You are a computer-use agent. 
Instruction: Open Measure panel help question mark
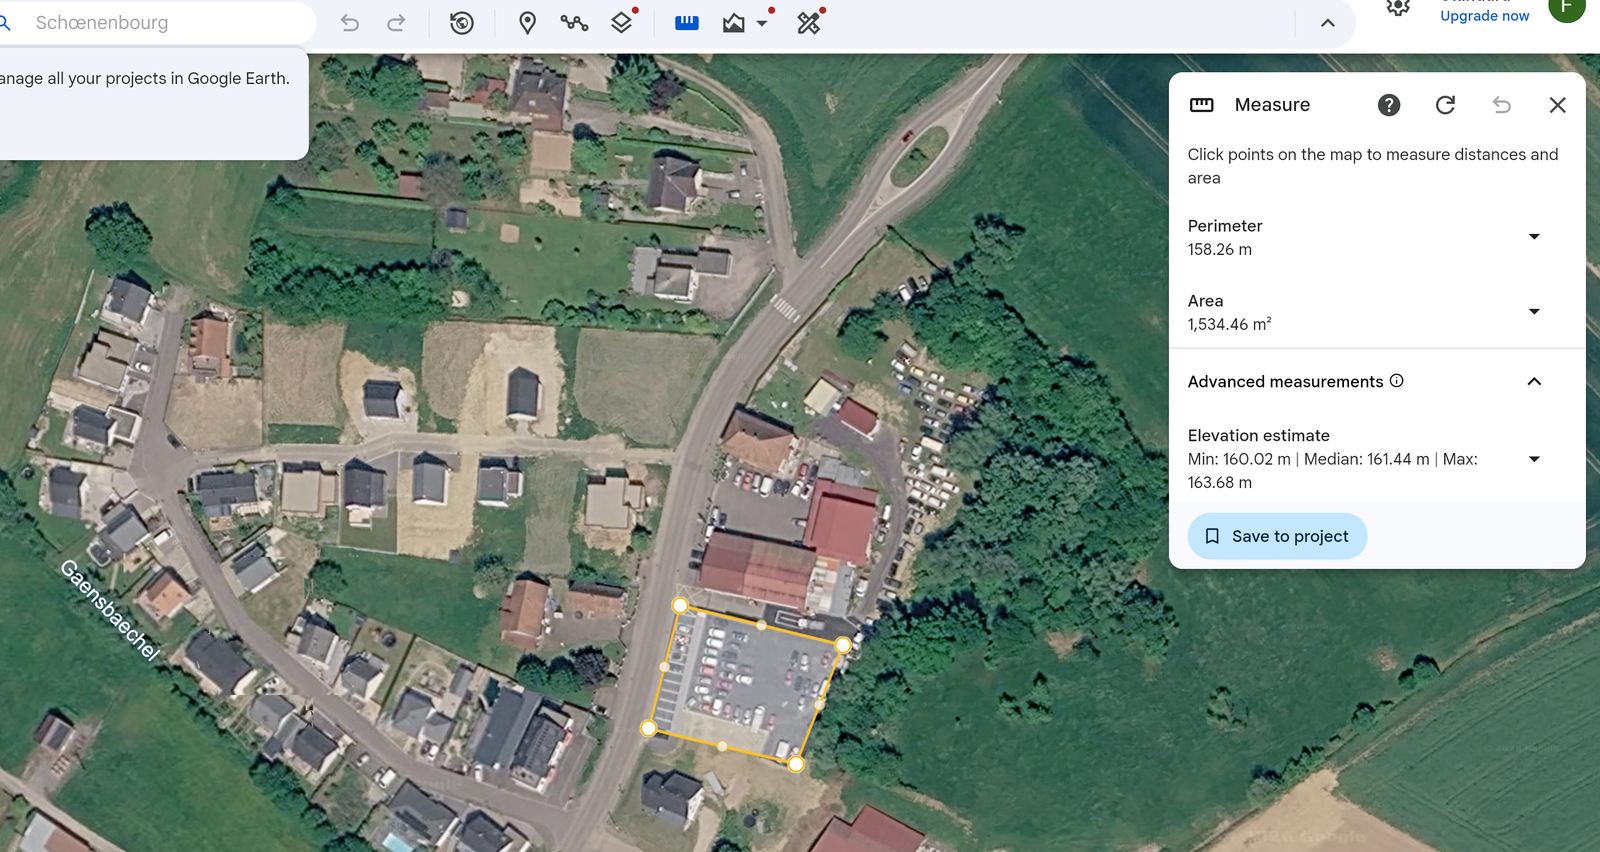coord(1389,105)
